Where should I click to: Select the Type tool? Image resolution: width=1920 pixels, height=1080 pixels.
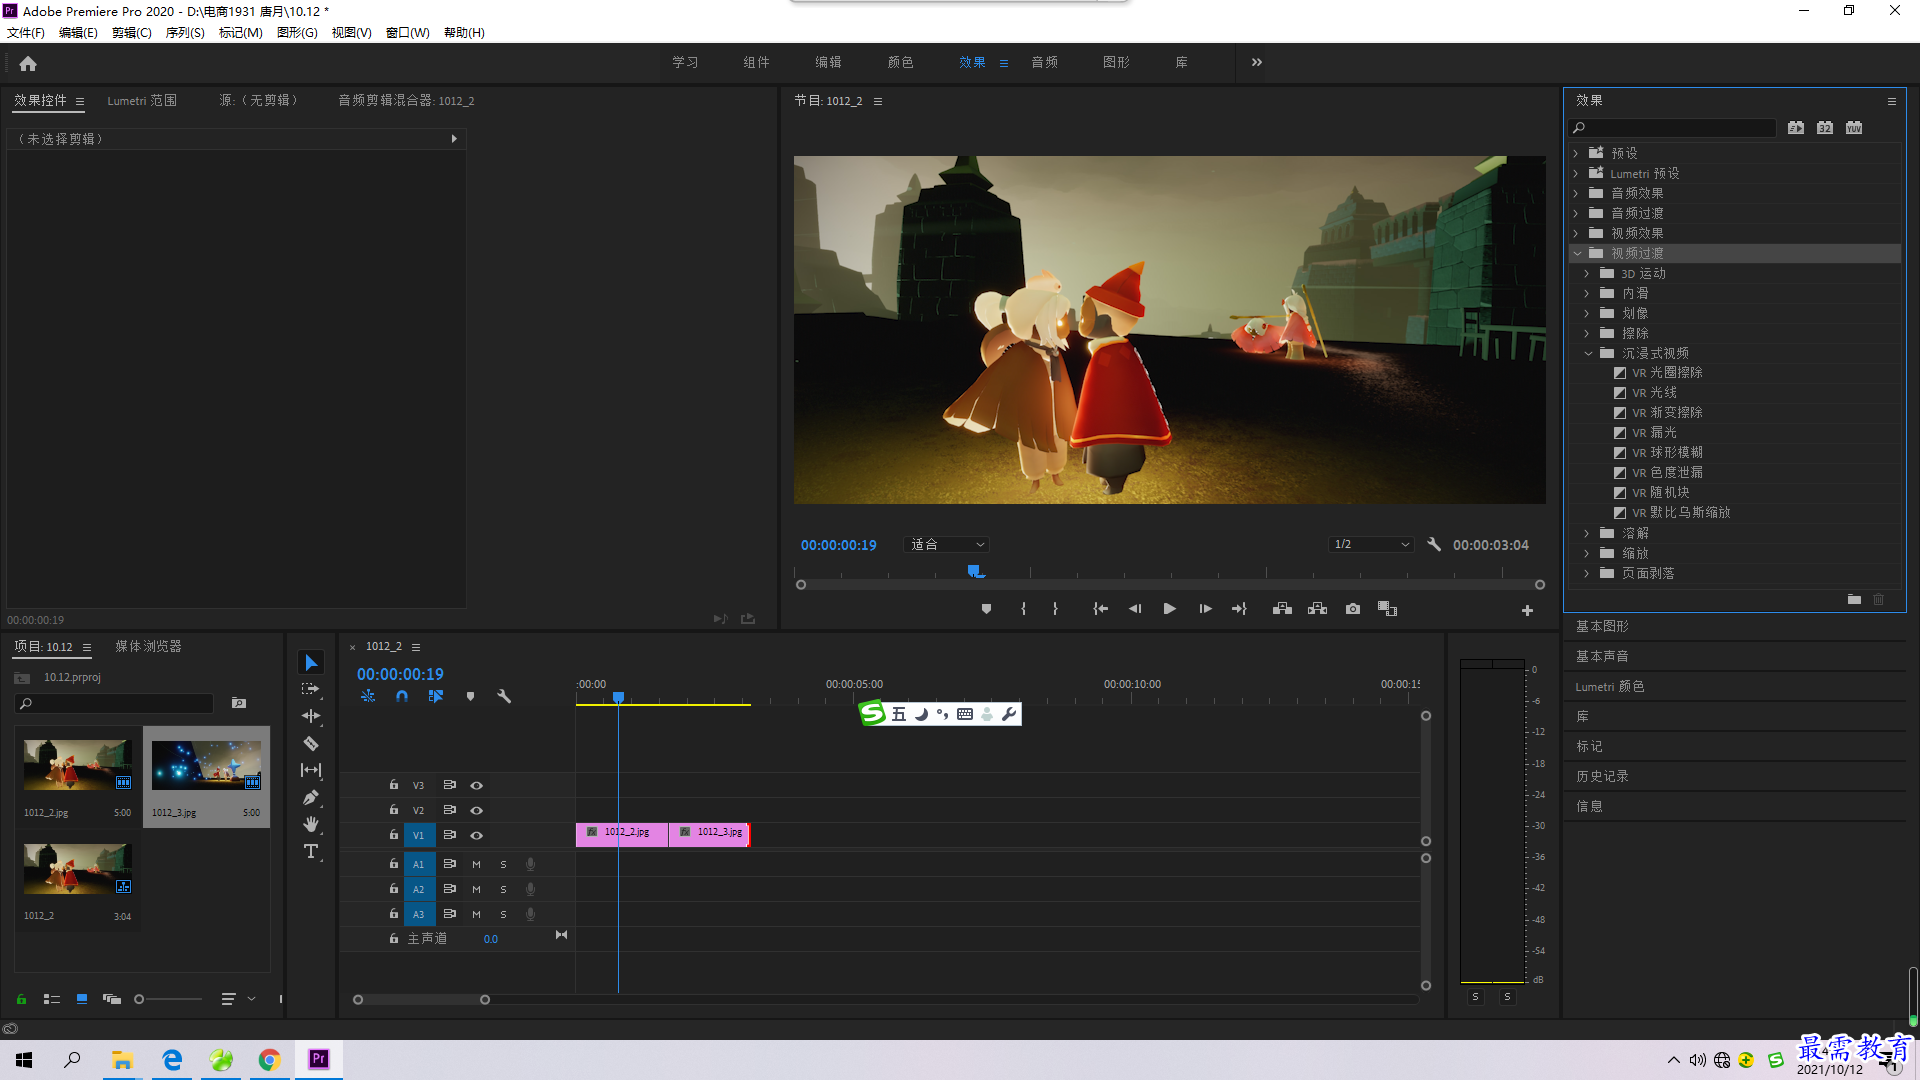tap(311, 851)
